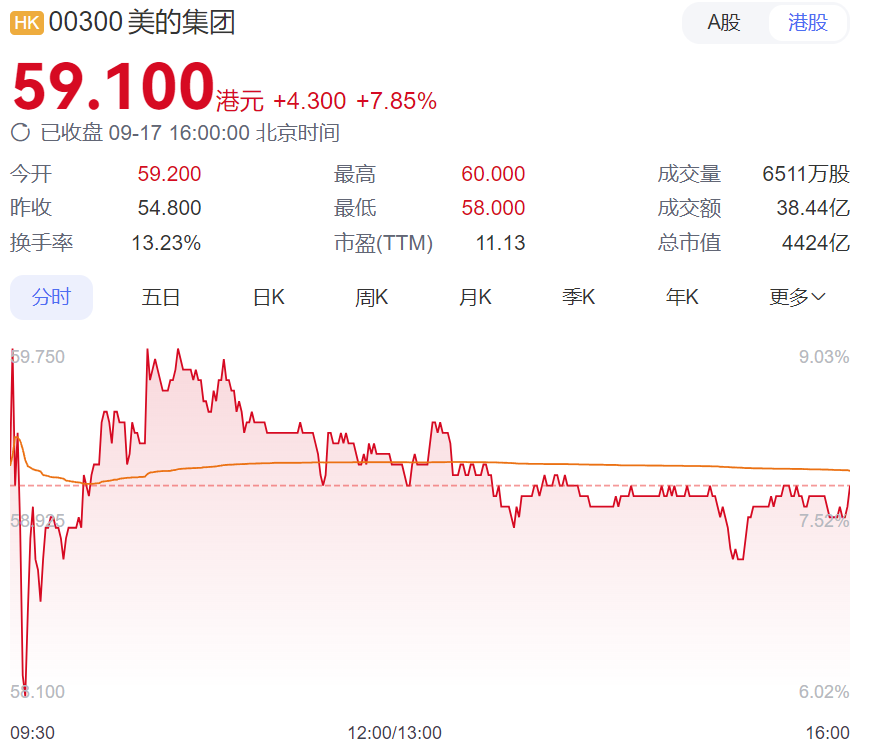Click the 今开 label
The width and height of the screenshot is (873, 751).
(31, 174)
